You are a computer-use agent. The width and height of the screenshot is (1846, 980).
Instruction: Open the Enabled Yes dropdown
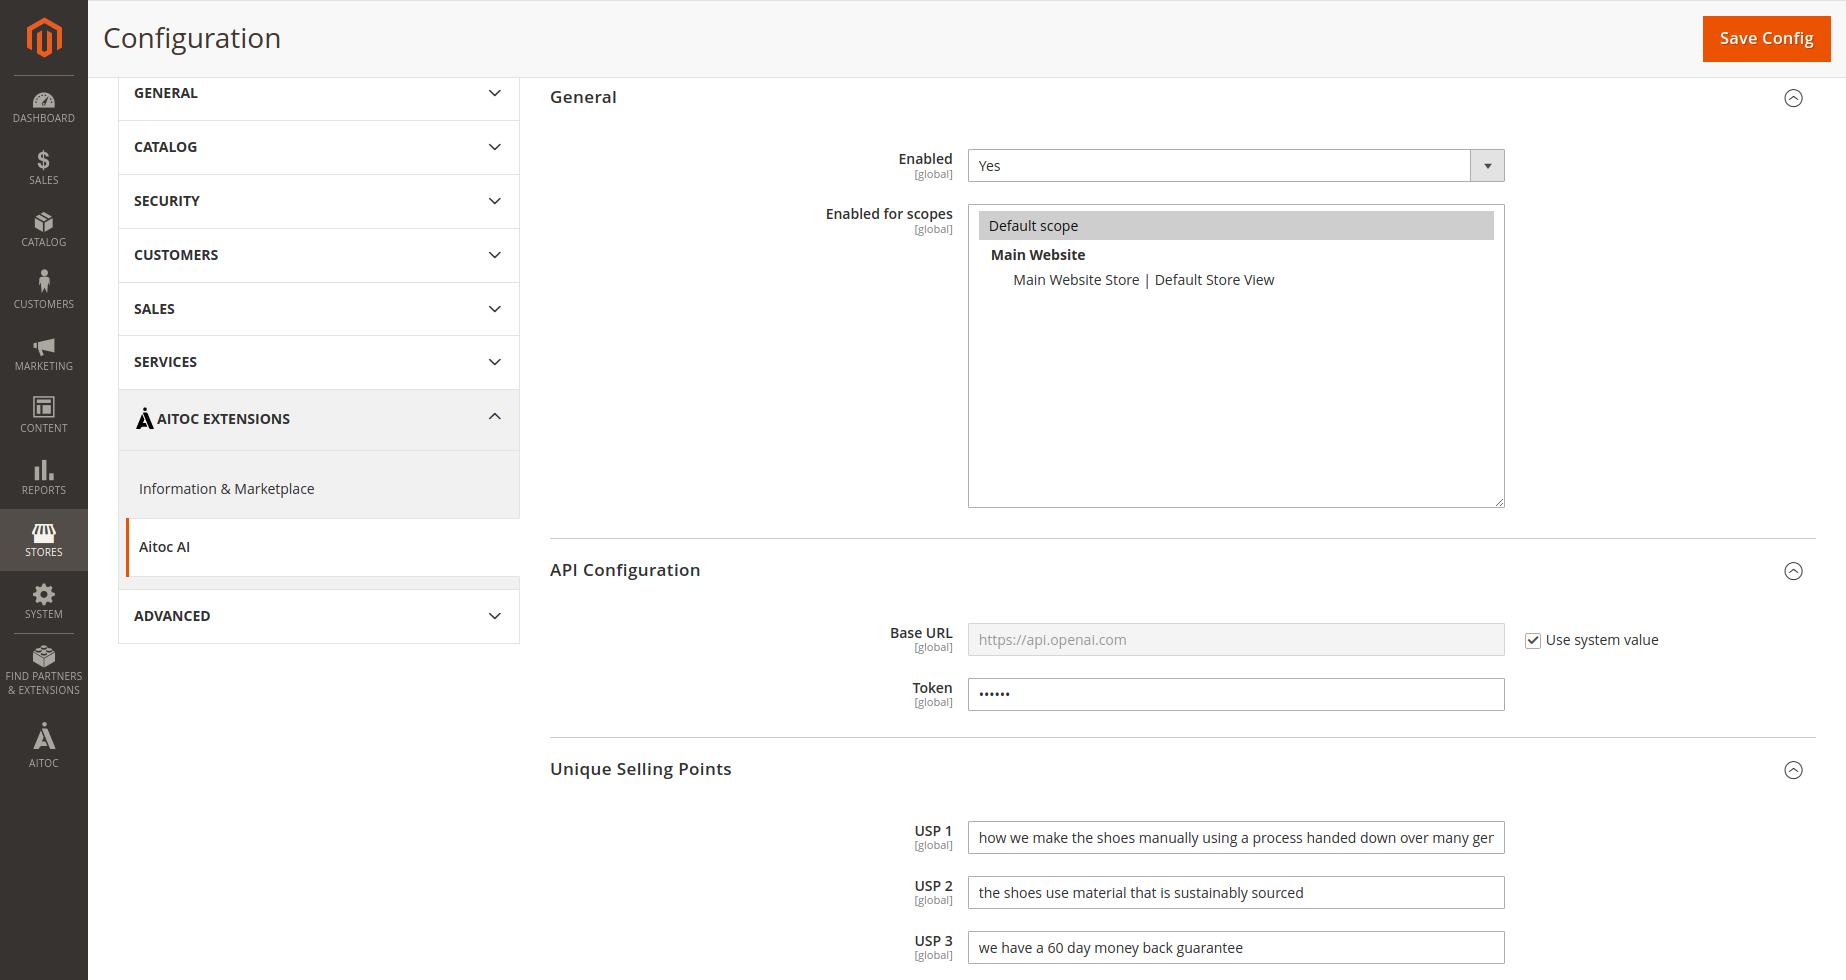1236,166
